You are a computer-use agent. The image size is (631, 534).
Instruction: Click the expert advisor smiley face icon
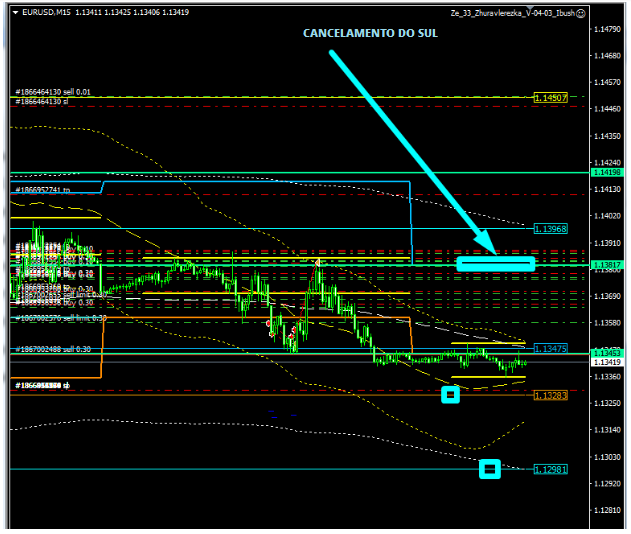(x=581, y=14)
